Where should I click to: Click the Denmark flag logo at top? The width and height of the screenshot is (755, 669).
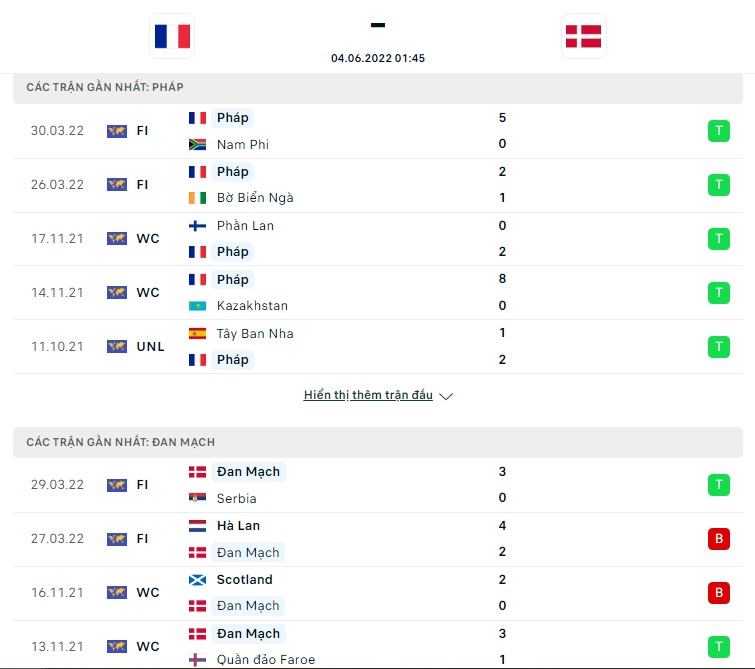(x=584, y=36)
